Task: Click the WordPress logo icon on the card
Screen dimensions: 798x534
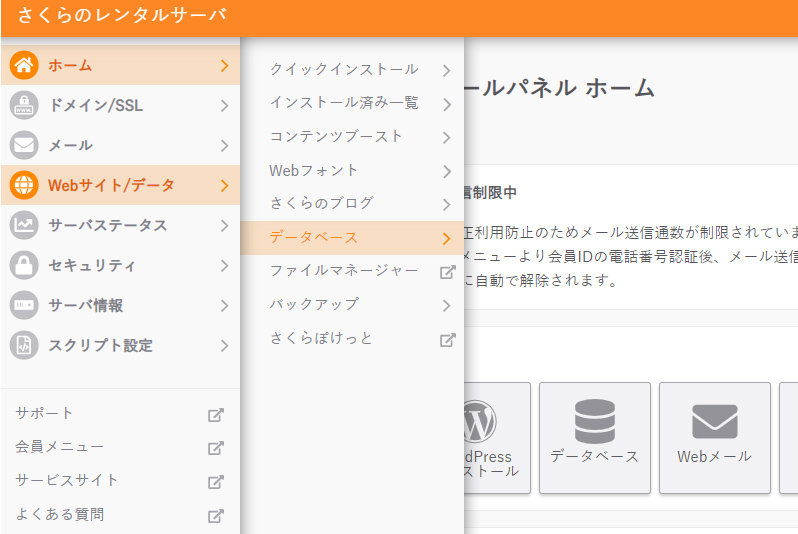Action: (479, 421)
